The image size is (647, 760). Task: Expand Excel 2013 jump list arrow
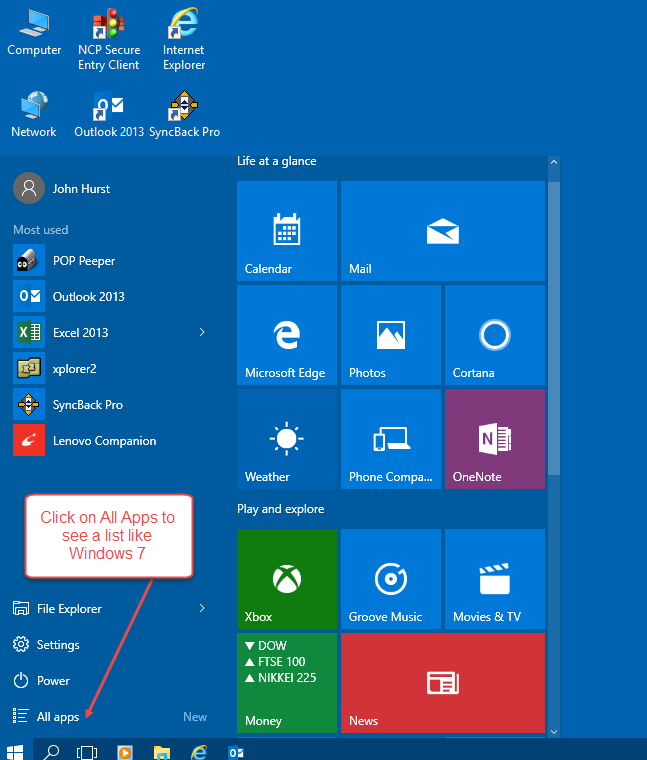(202, 332)
